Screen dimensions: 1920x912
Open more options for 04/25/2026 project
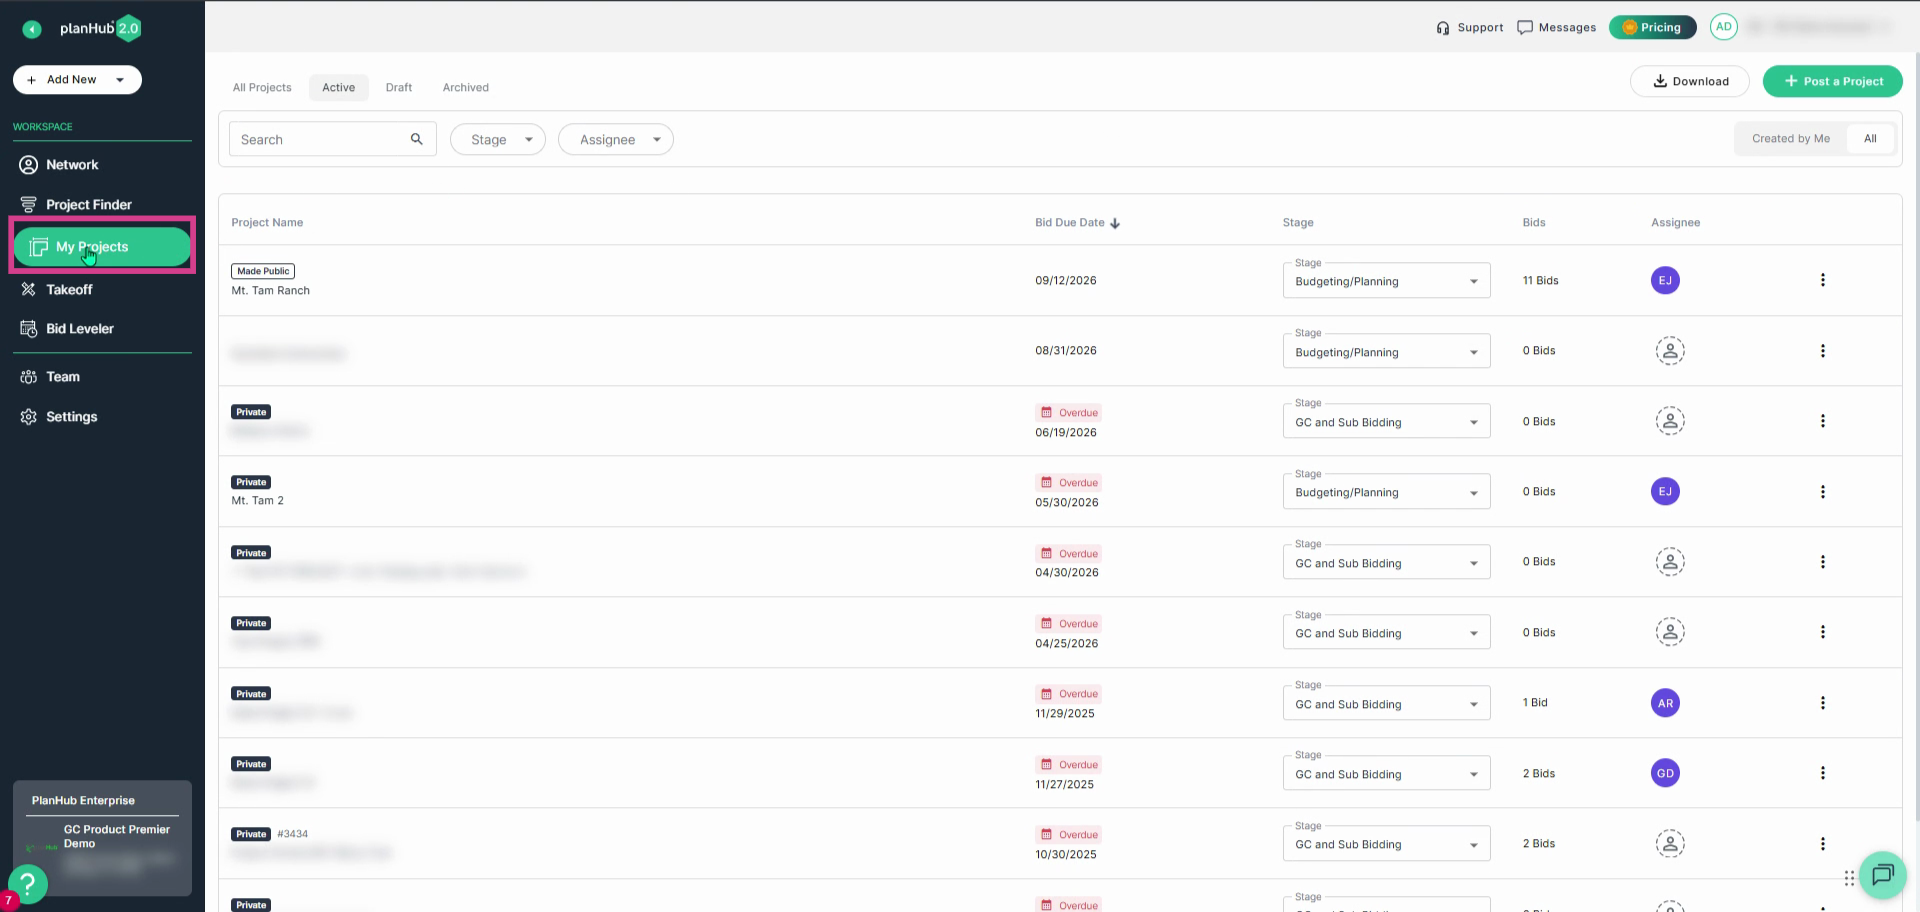click(1823, 632)
